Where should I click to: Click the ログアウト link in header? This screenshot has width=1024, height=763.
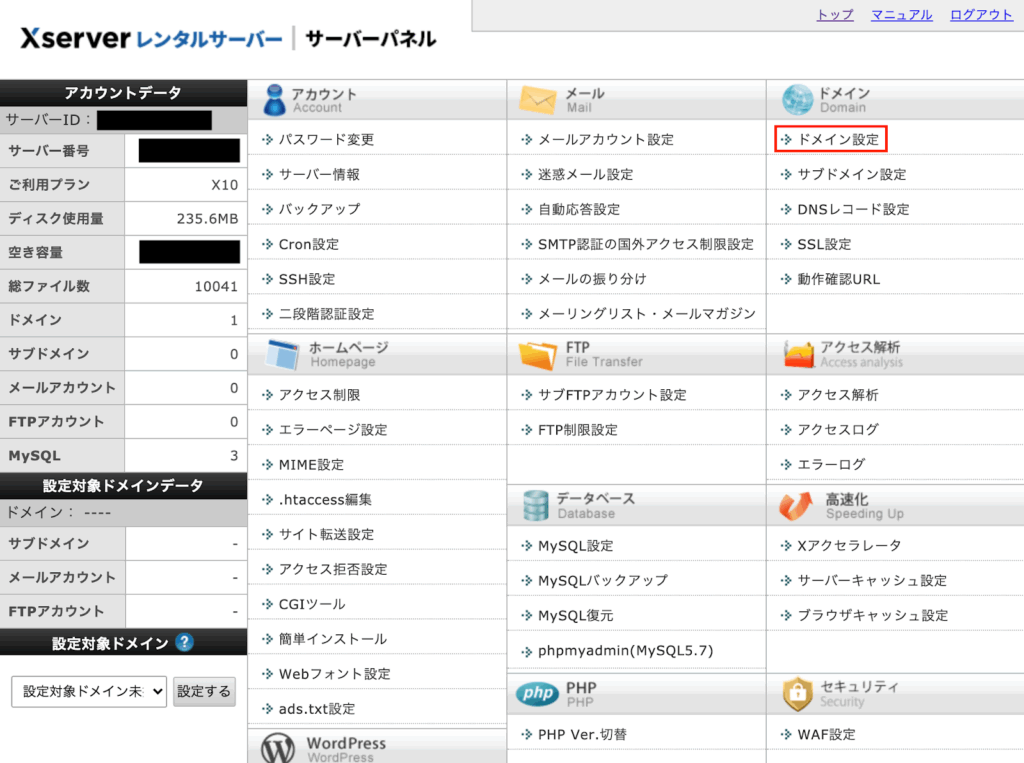point(981,15)
